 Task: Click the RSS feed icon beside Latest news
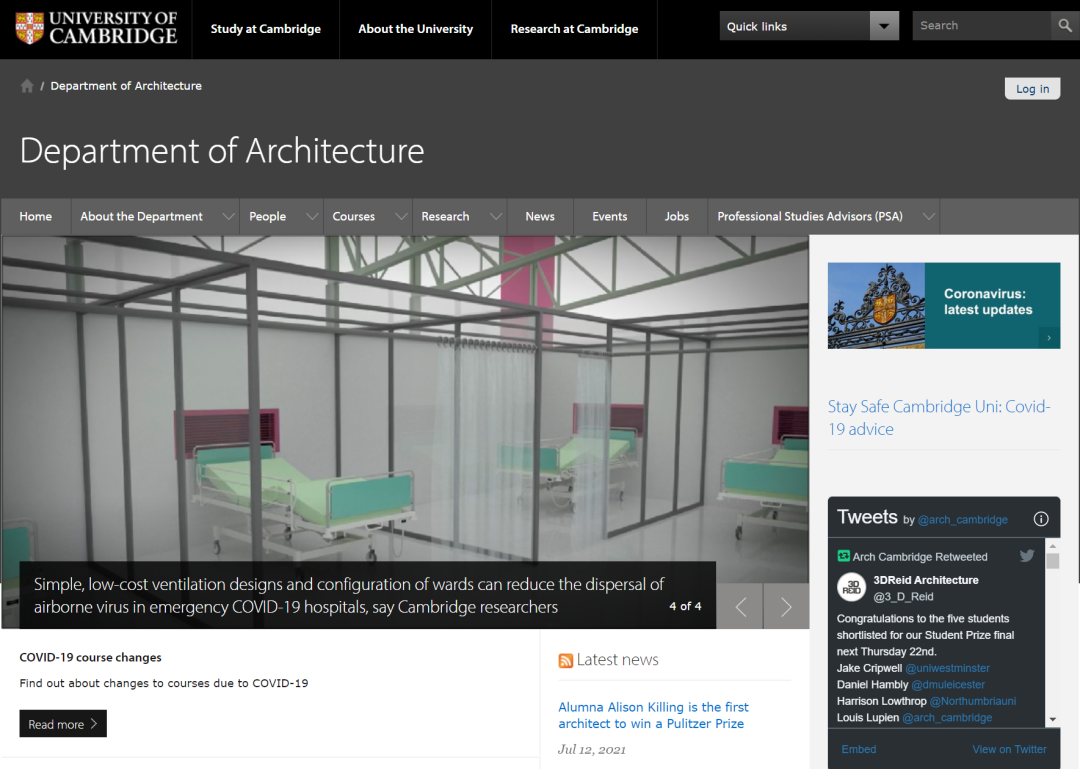point(565,661)
